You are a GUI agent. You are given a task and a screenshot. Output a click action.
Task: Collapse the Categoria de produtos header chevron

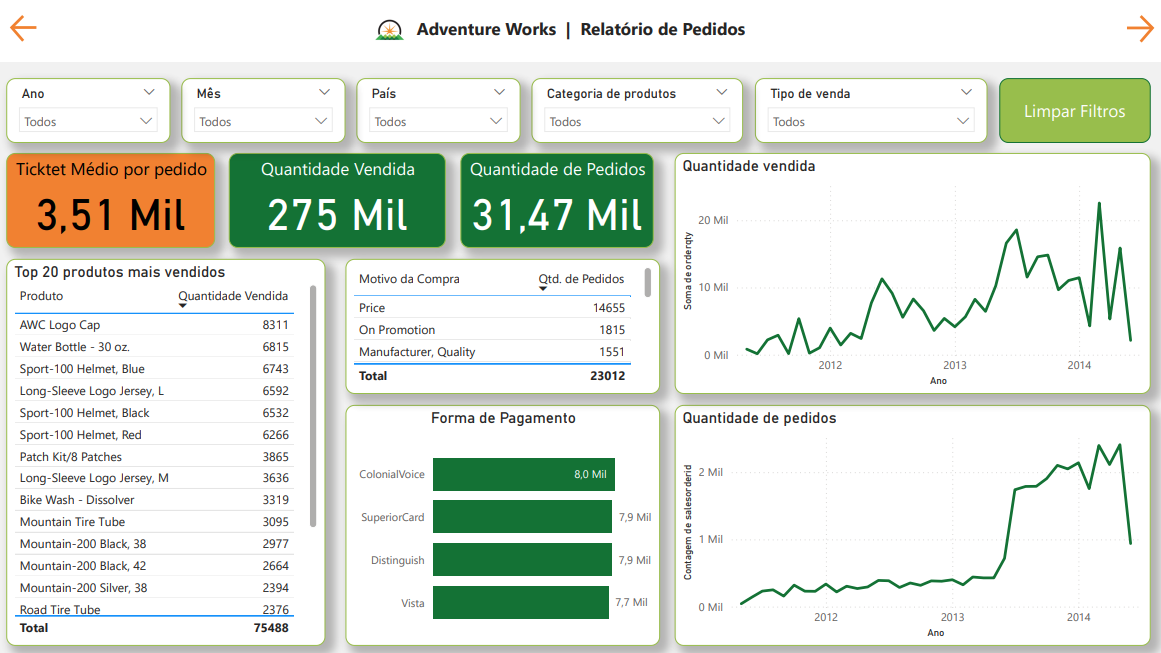(721, 93)
